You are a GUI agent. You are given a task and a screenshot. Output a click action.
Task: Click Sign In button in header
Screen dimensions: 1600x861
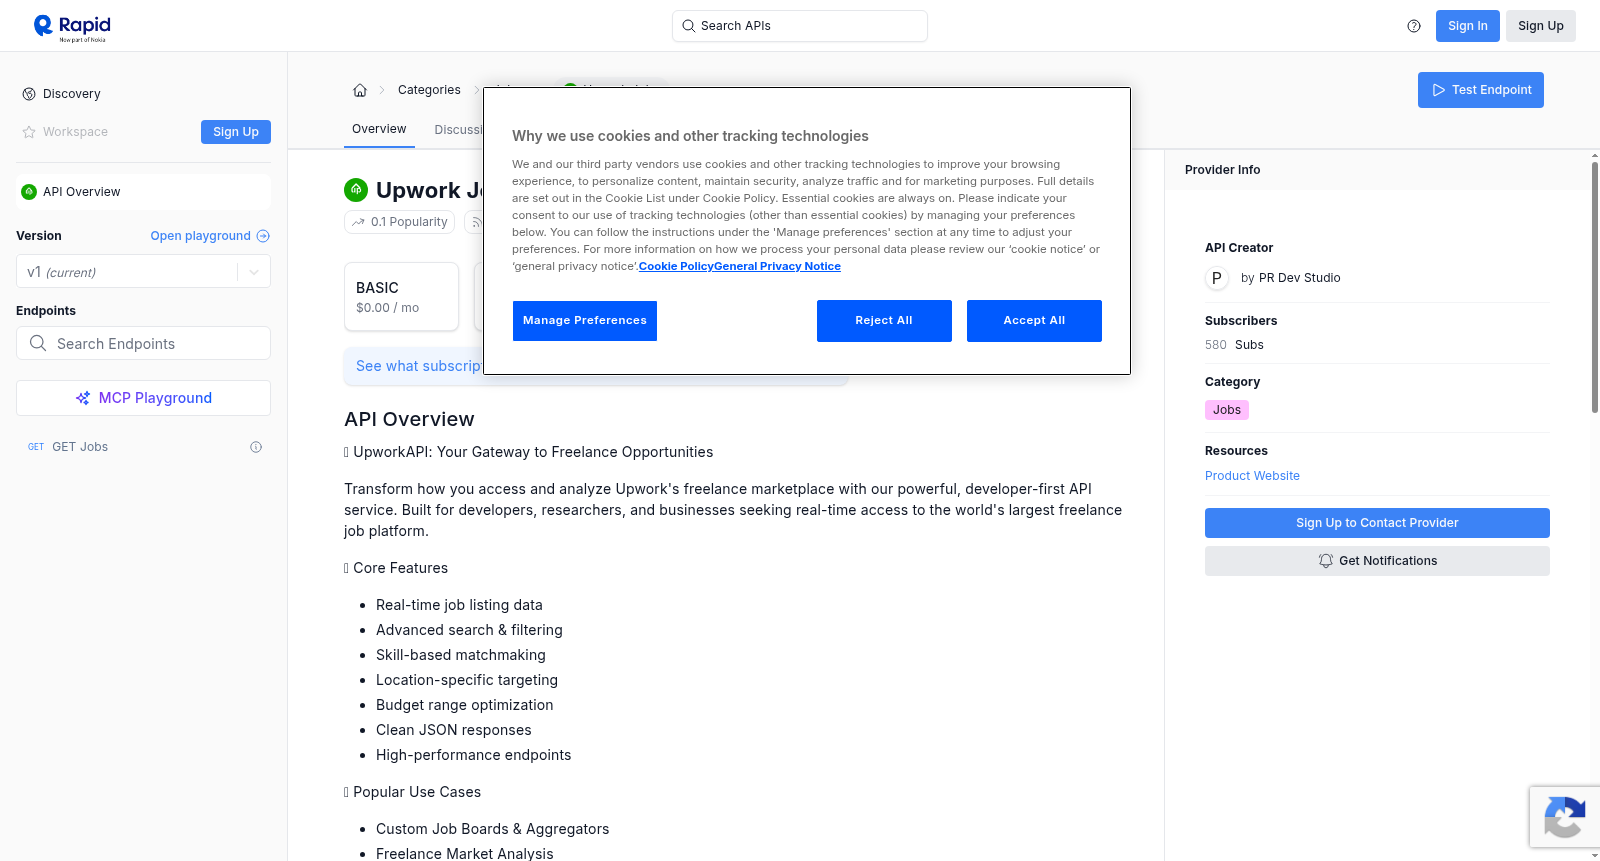[x=1467, y=26]
